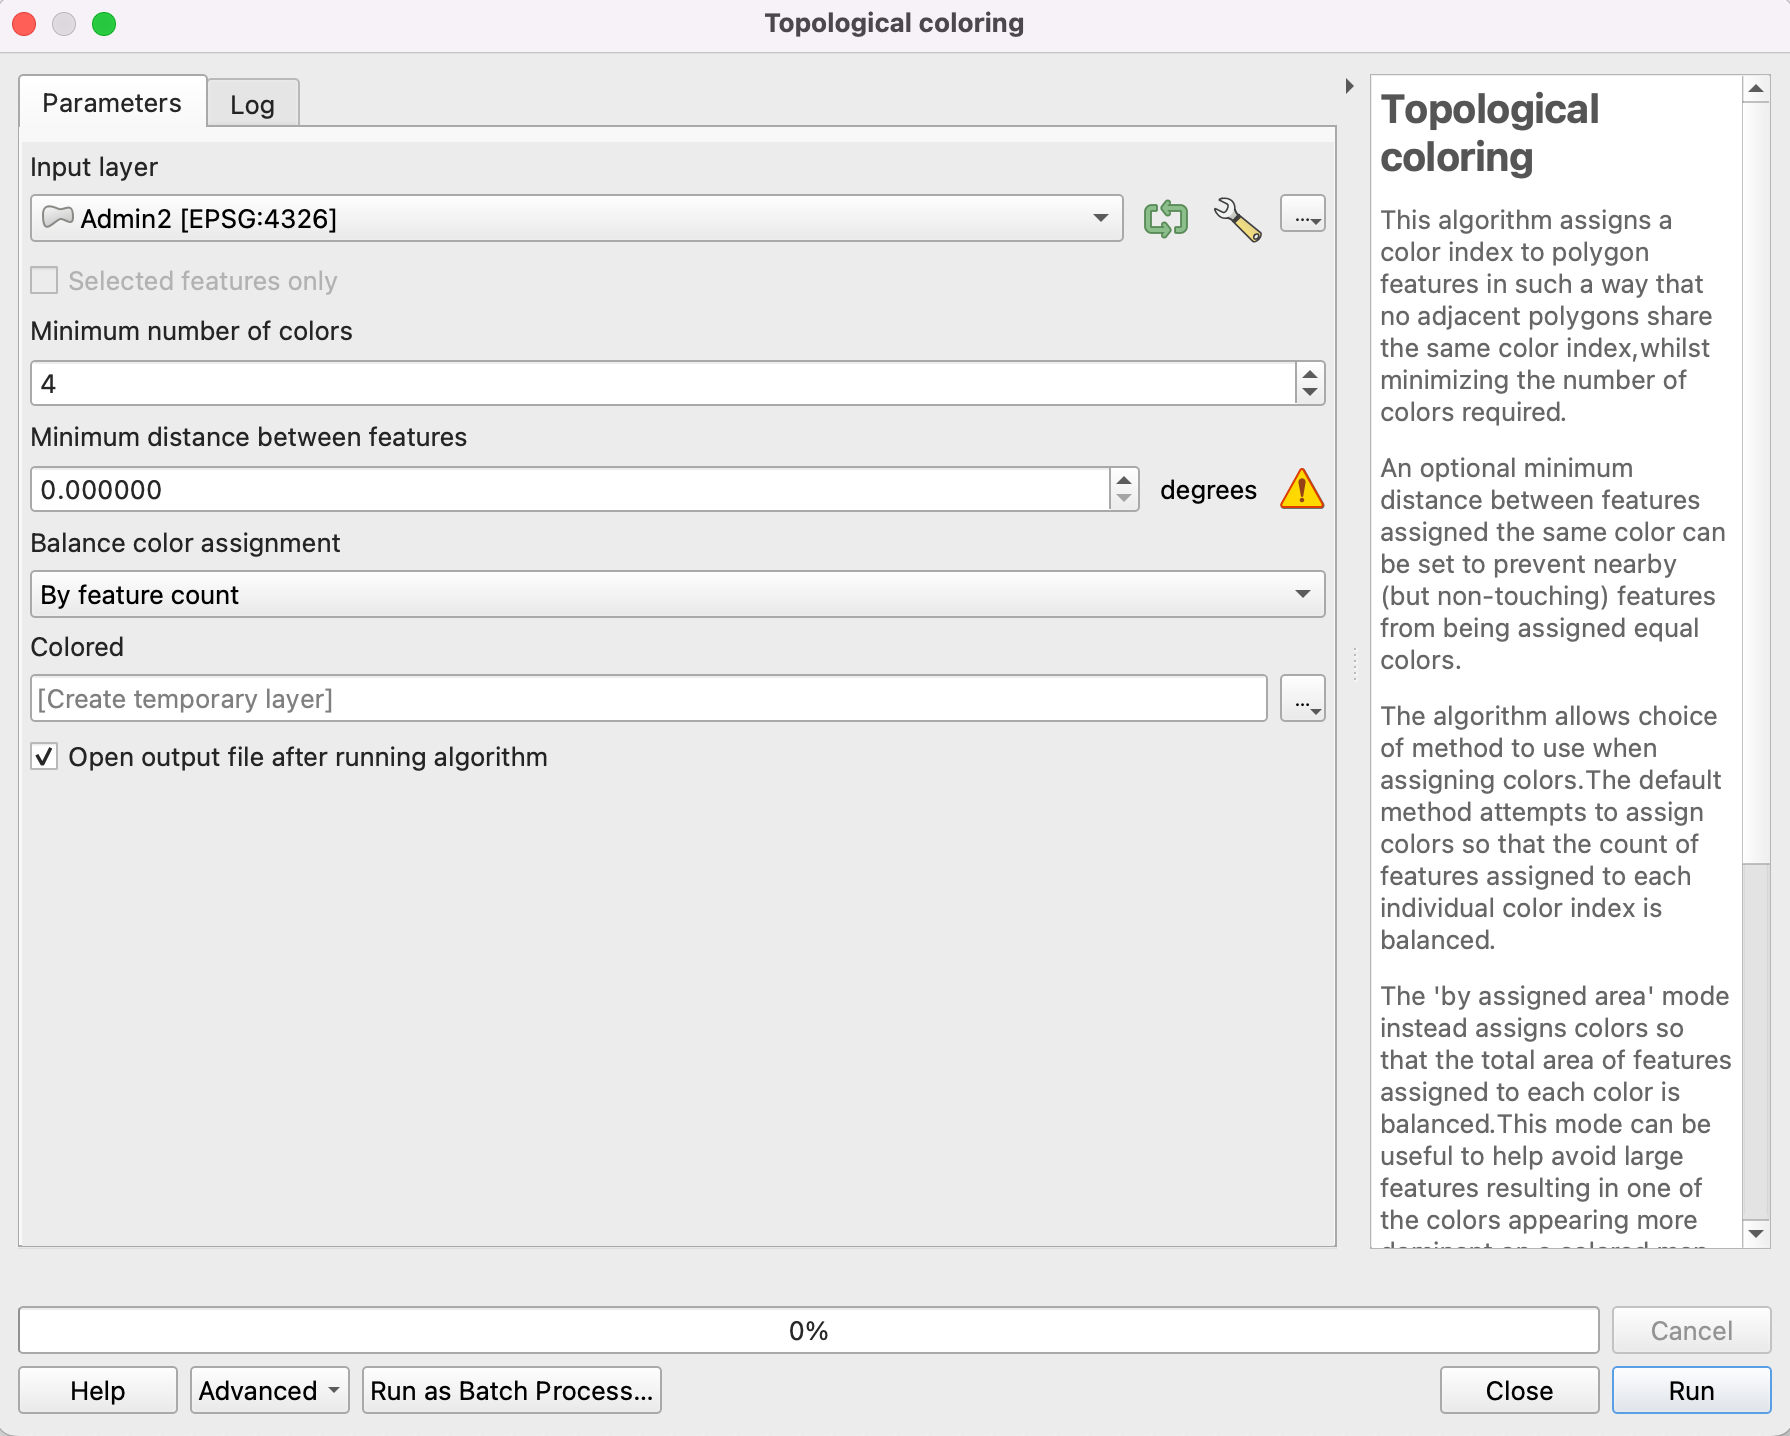Expand Balance color assignment dropdown

[676, 595]
